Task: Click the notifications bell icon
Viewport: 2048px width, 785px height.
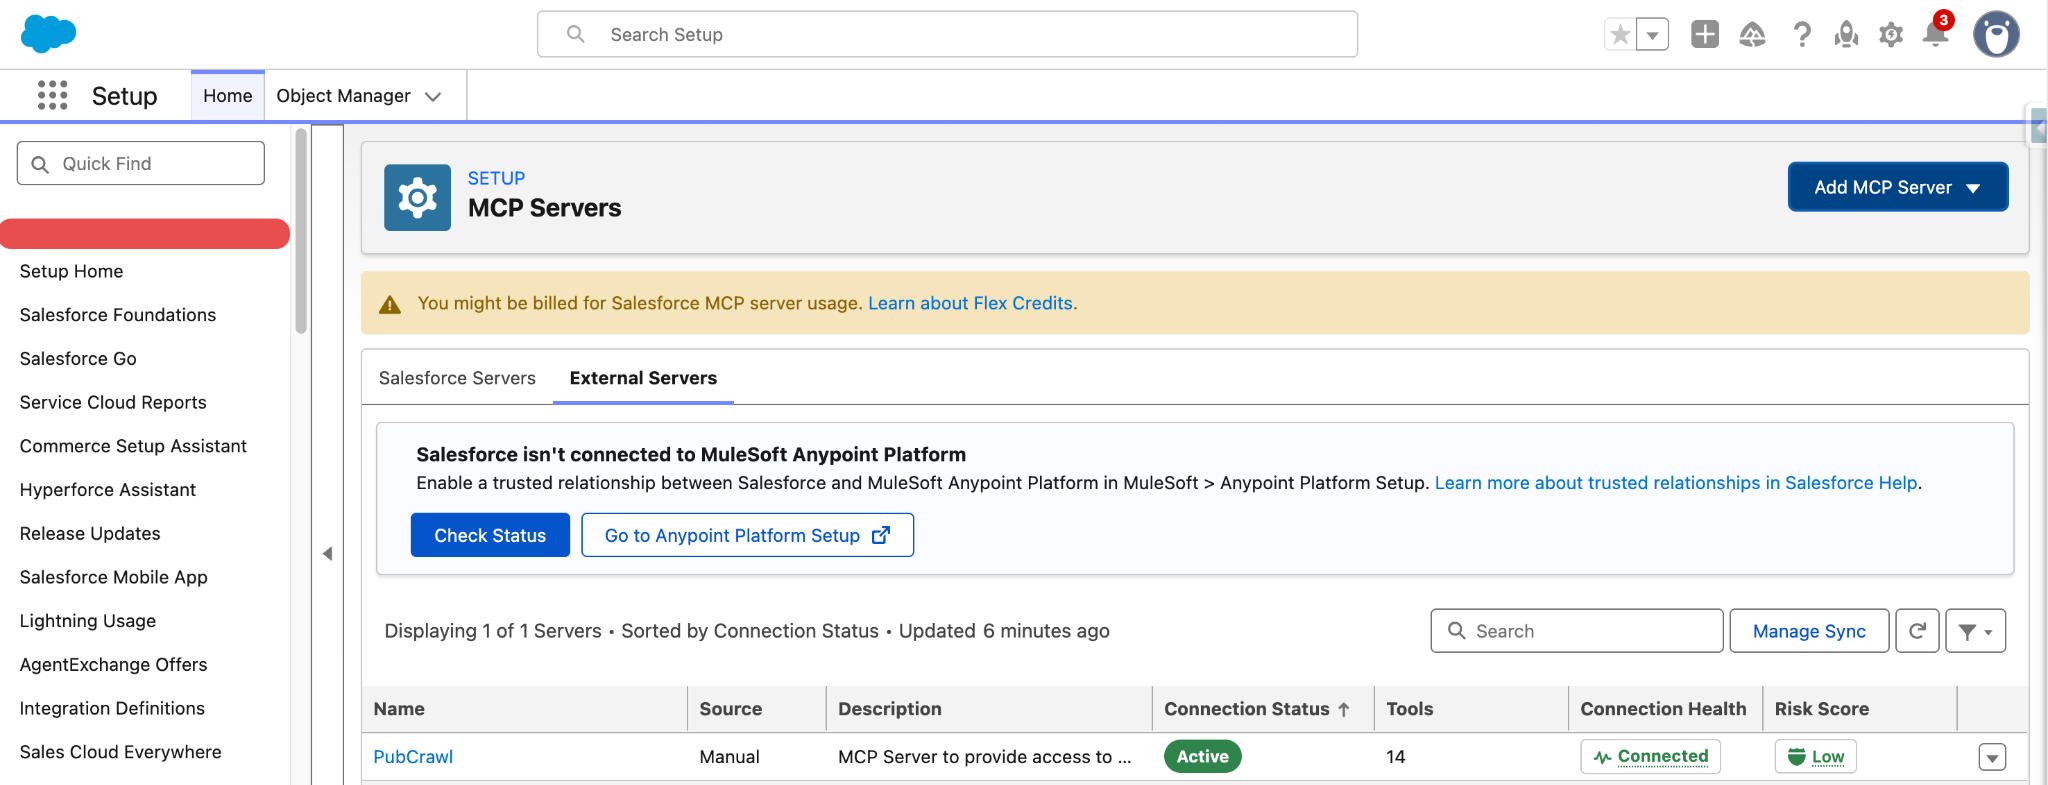Action: click(x=1936, y=35)
